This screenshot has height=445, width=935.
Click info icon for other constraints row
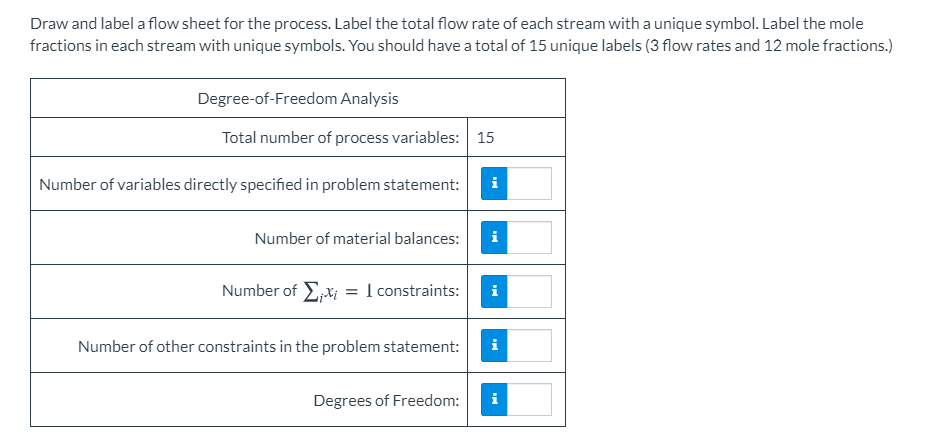(493, 346)
